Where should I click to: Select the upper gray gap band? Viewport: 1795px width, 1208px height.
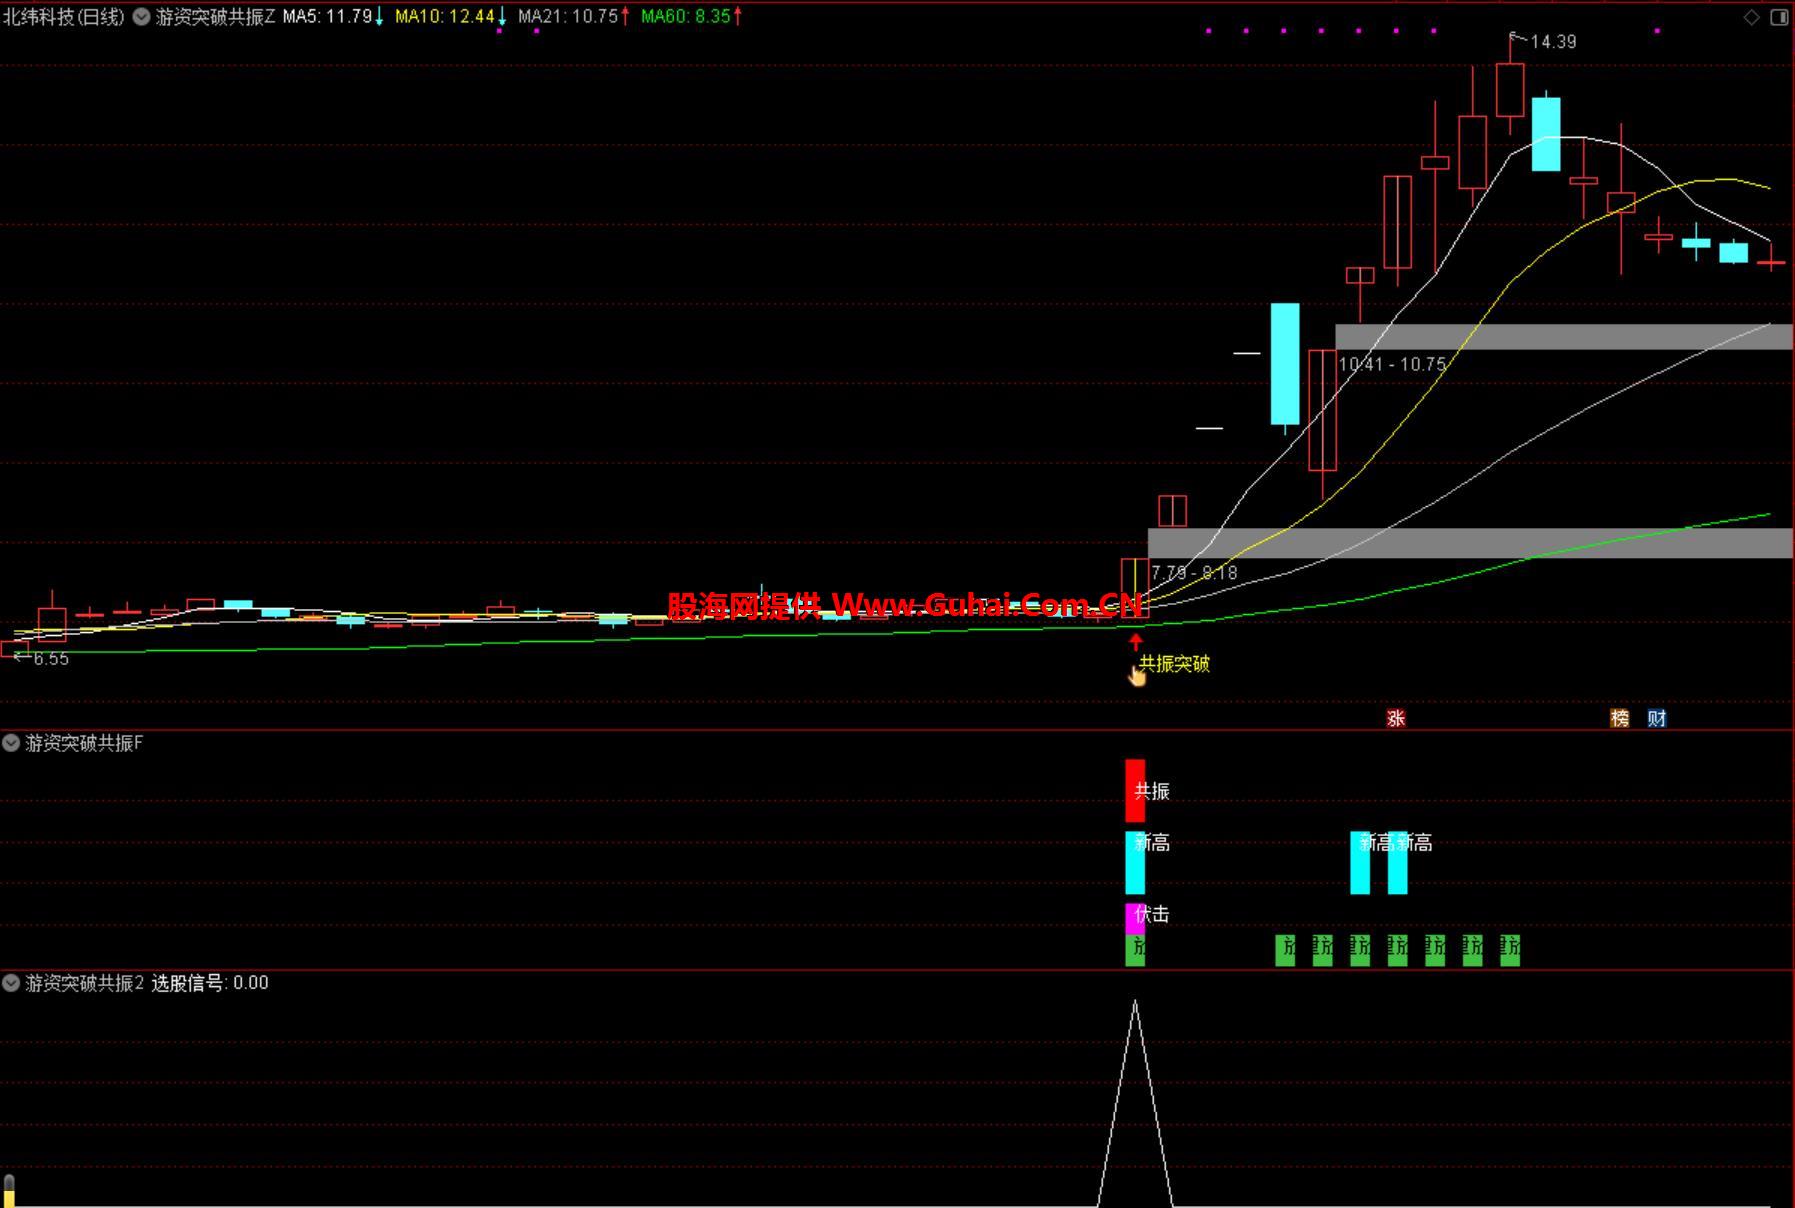(1564, 337)
